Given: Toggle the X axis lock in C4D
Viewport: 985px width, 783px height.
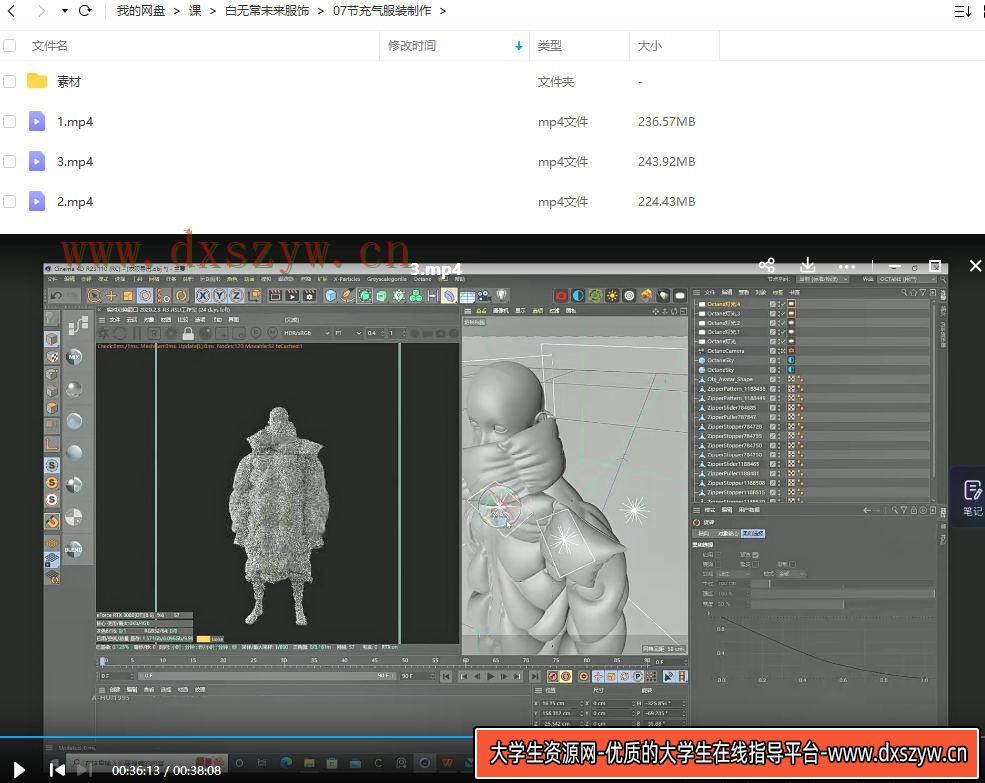Looking at the screenshot, I should [202, 295].
